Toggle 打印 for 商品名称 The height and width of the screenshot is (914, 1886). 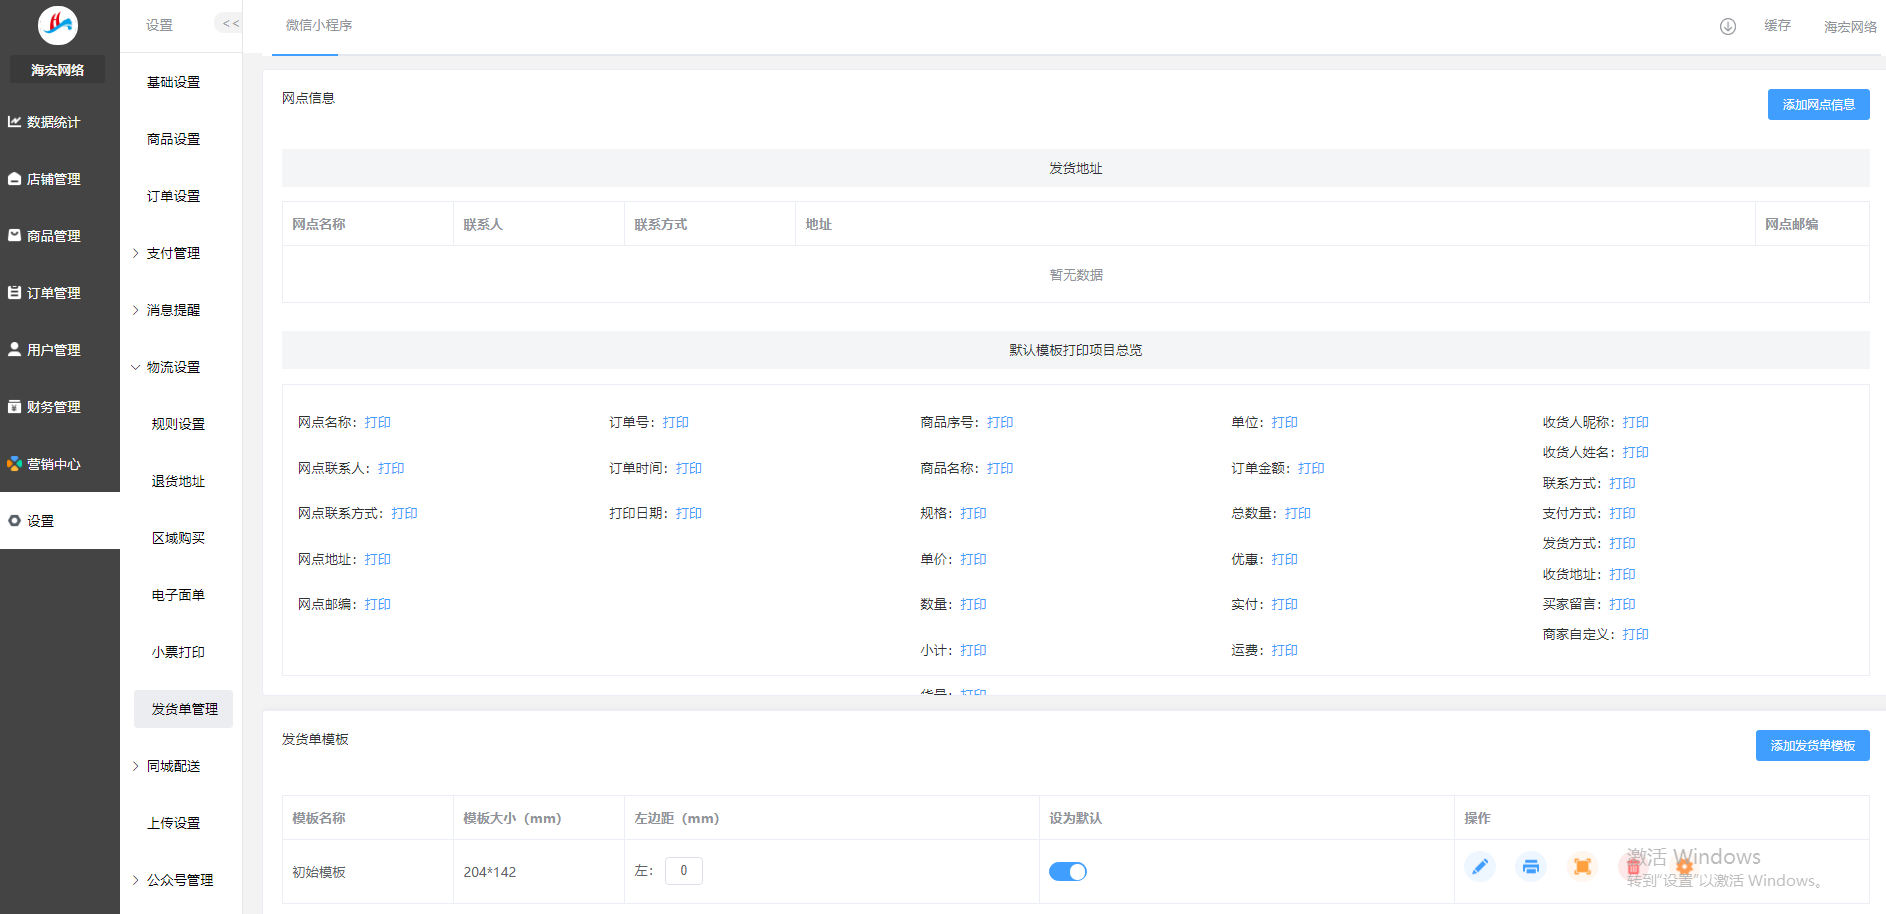(1000, 468)
